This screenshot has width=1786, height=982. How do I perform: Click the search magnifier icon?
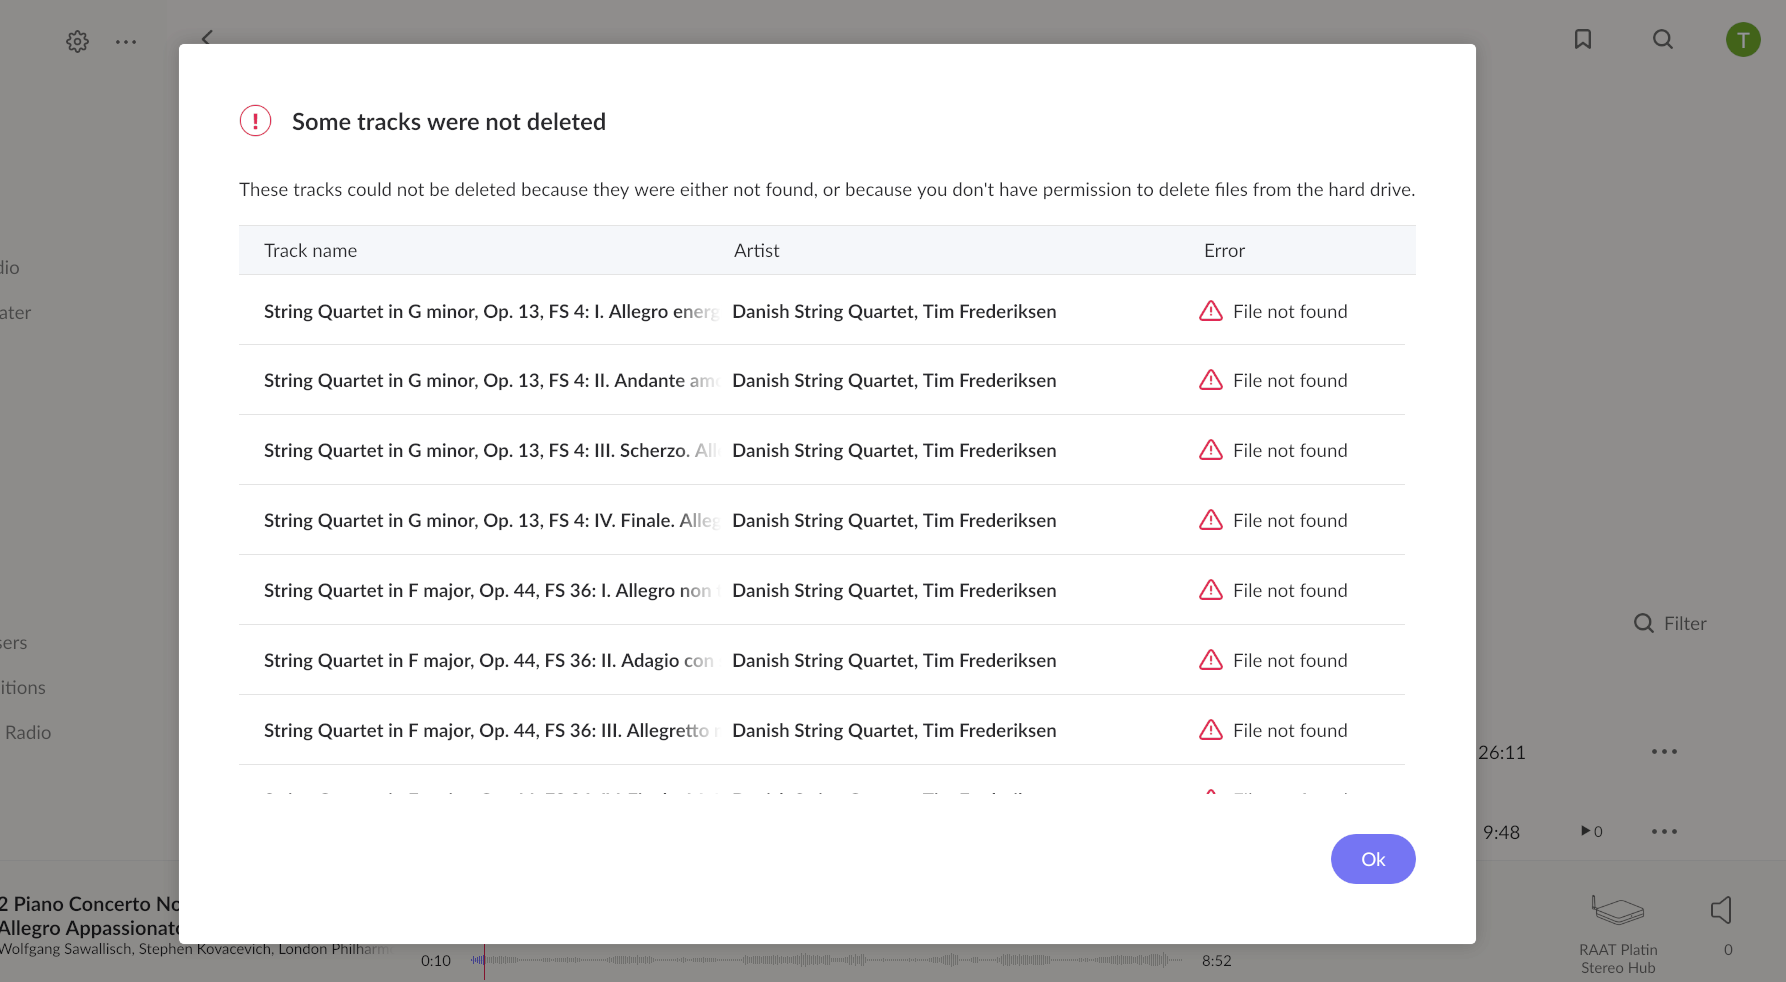[1662, 39]
